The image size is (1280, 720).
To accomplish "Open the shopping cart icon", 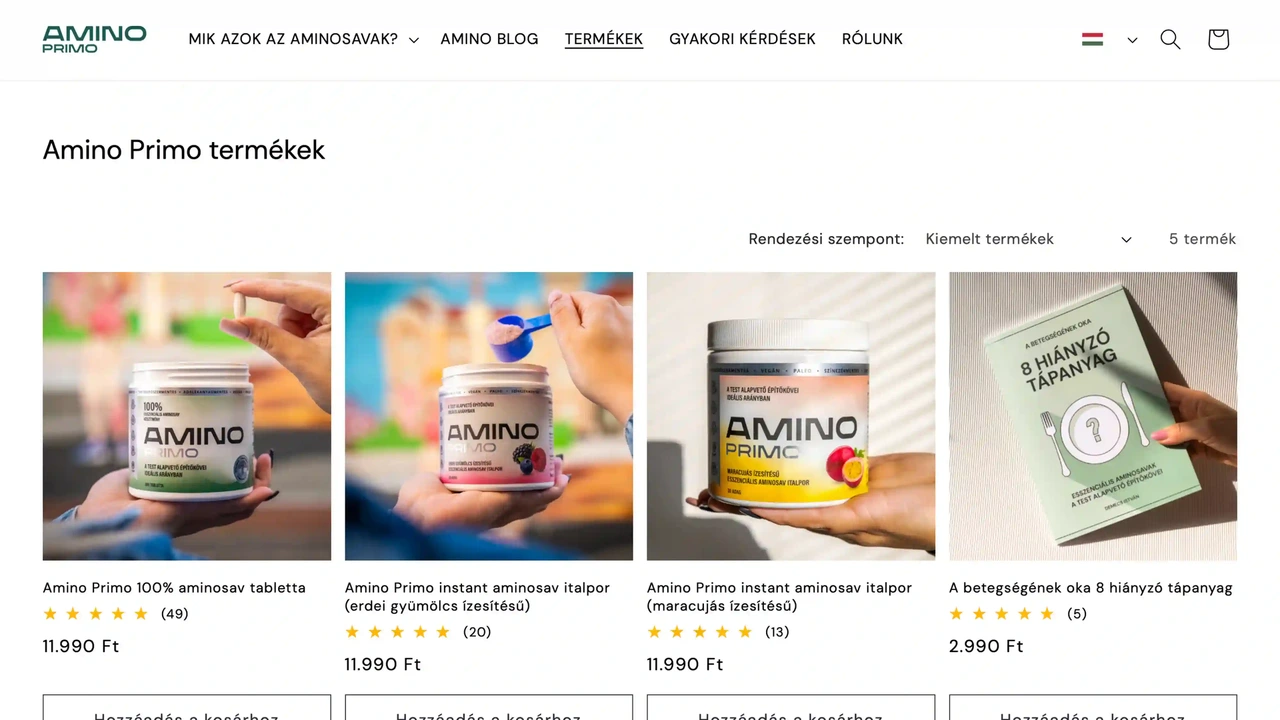I will coord(1218,39).
